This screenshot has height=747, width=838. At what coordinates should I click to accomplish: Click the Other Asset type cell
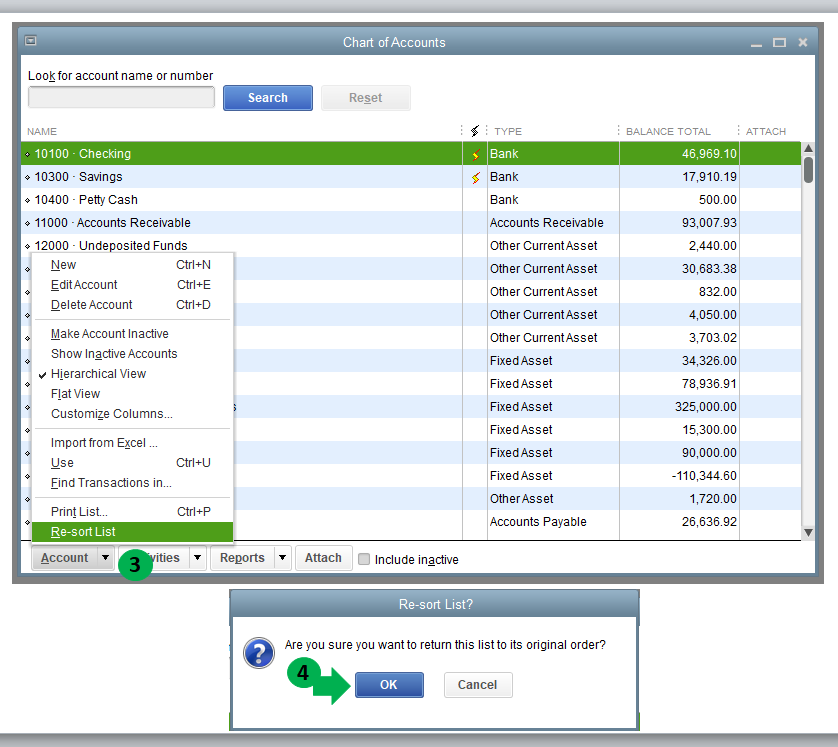(x=553, y=499)
